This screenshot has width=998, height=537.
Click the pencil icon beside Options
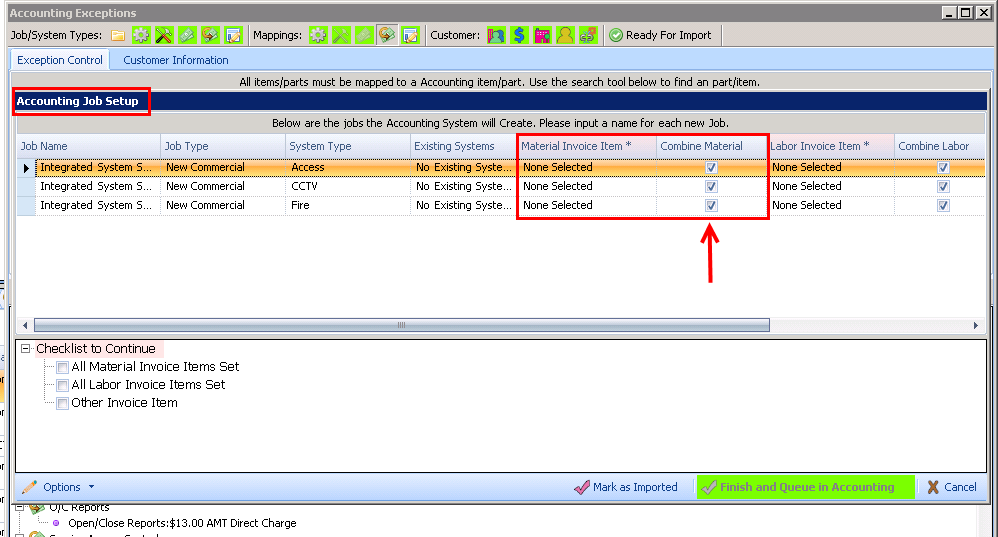(29, 487)
